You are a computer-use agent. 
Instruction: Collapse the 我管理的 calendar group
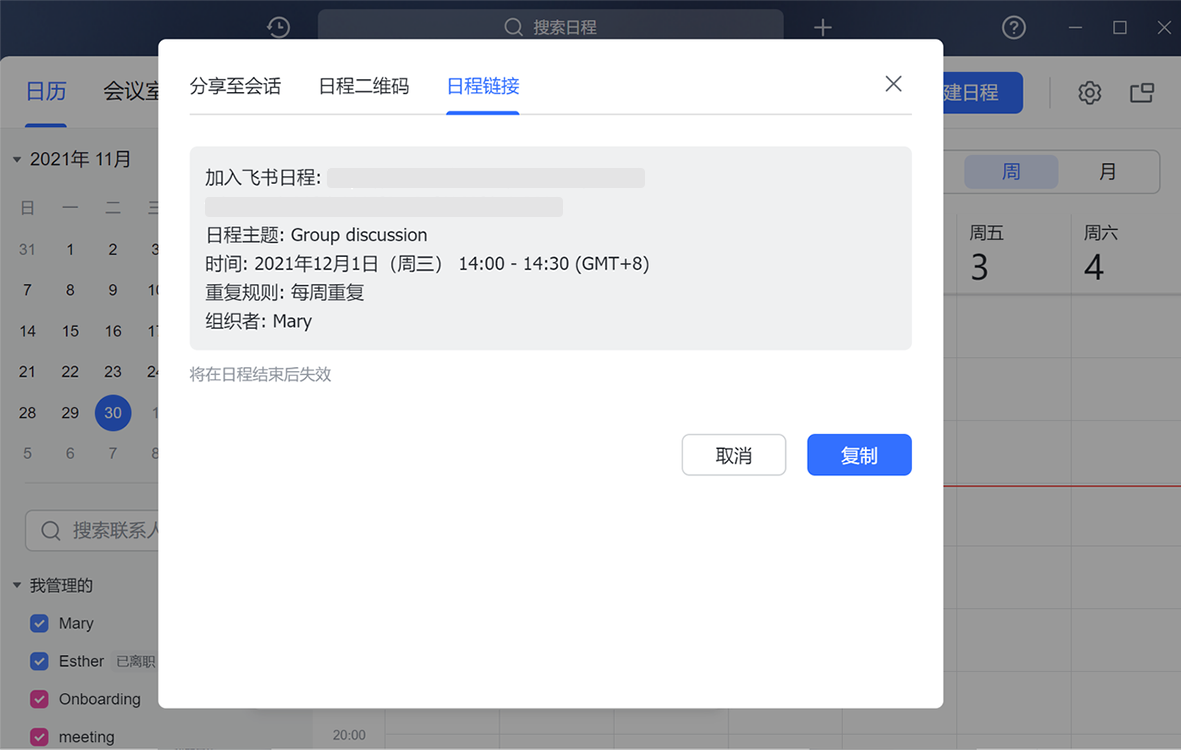(17, 585)
